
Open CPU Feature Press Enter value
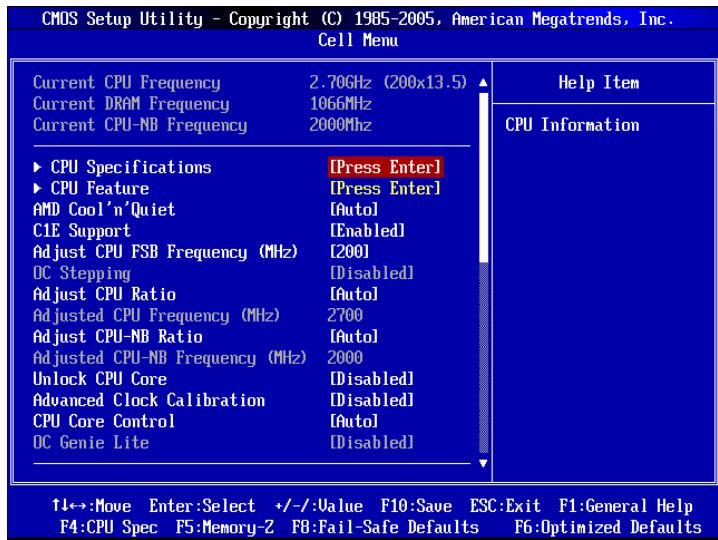click(x=385, y=188)
